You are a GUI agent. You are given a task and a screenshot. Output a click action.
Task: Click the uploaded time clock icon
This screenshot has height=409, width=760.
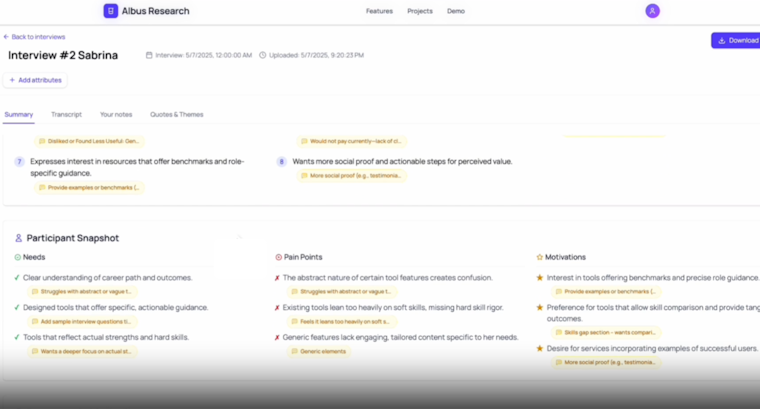263,55
